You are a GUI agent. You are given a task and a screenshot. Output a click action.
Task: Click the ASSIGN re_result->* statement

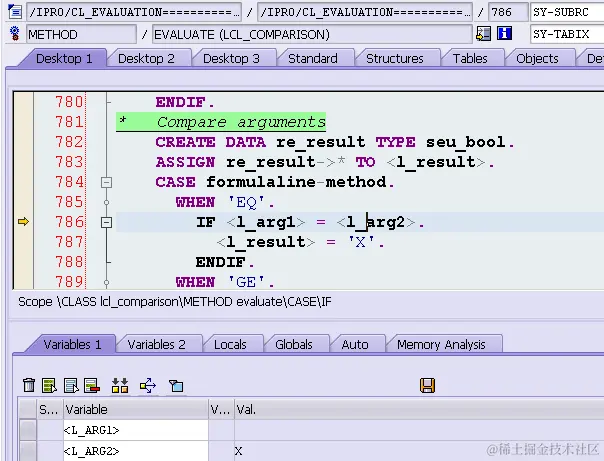[x=325, y=162]
